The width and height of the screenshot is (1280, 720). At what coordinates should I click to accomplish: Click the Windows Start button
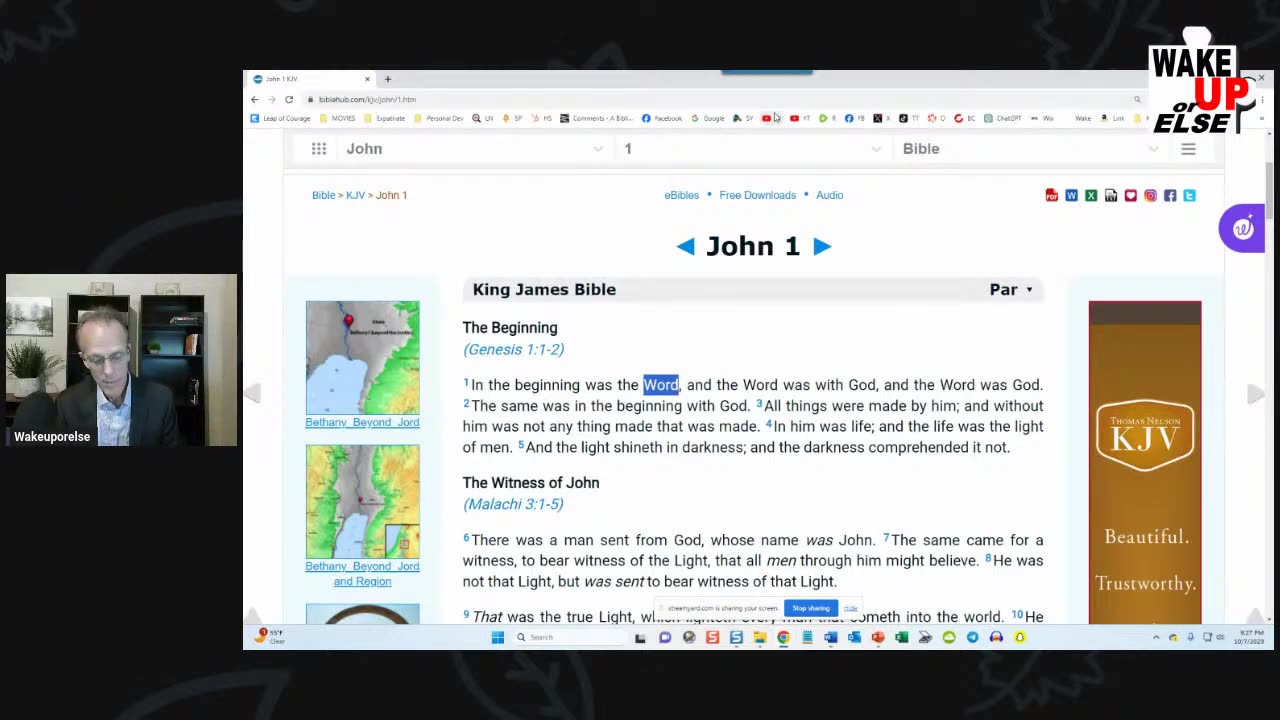(x=497, y=637)
